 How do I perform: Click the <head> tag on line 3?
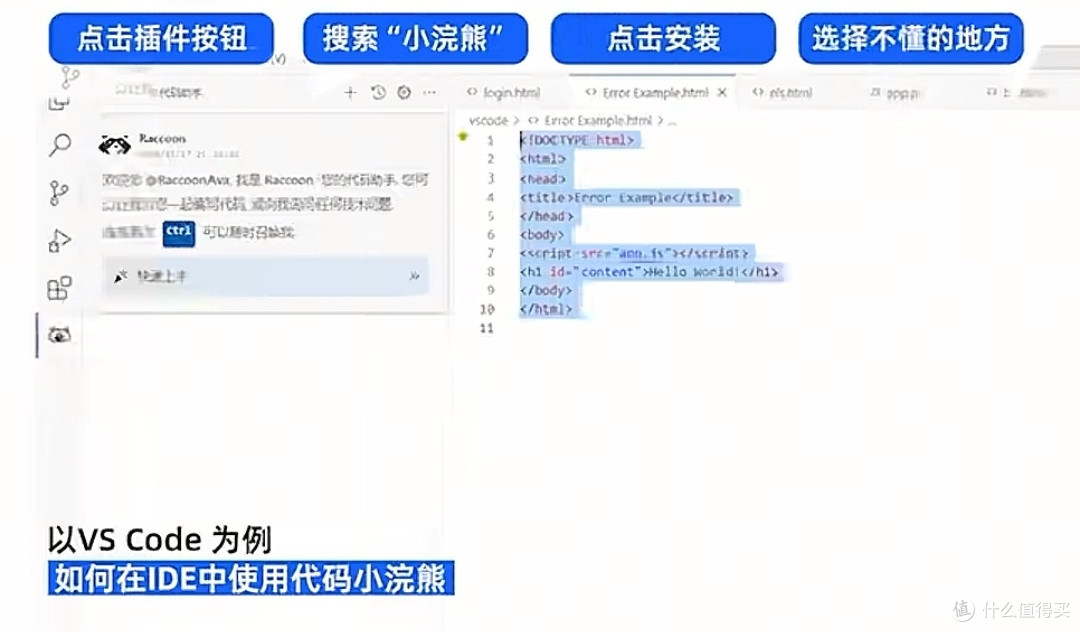(543, 178)
